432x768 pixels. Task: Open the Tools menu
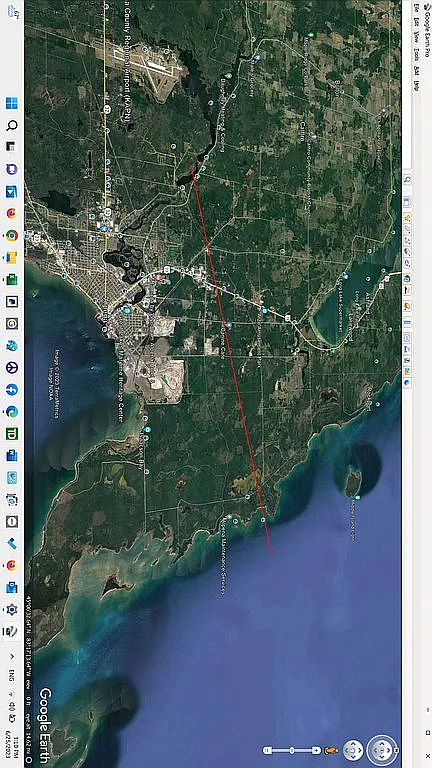(x=416, y=54)
